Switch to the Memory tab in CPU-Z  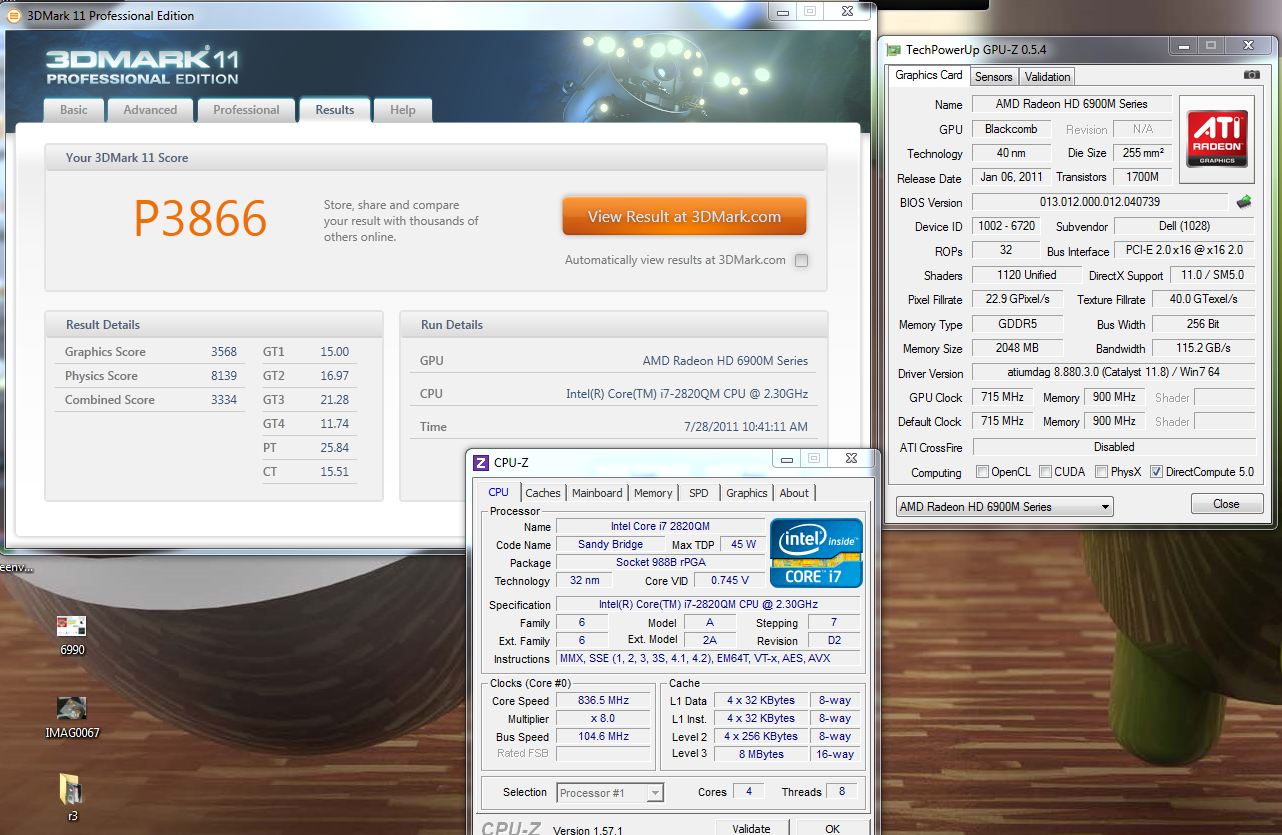(653, 493)
